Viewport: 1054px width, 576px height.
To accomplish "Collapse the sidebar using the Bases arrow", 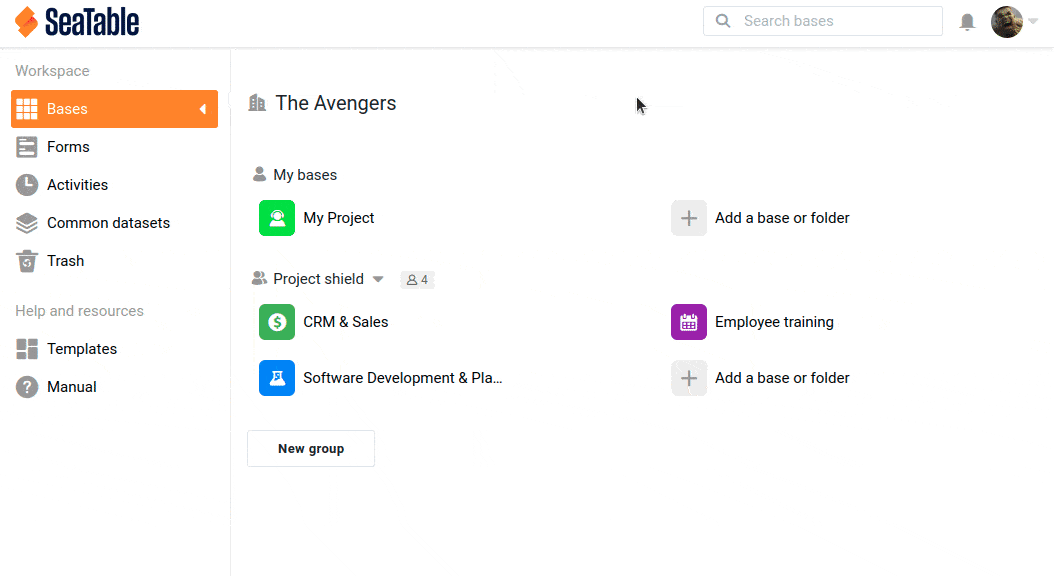I will click(202, 109).
